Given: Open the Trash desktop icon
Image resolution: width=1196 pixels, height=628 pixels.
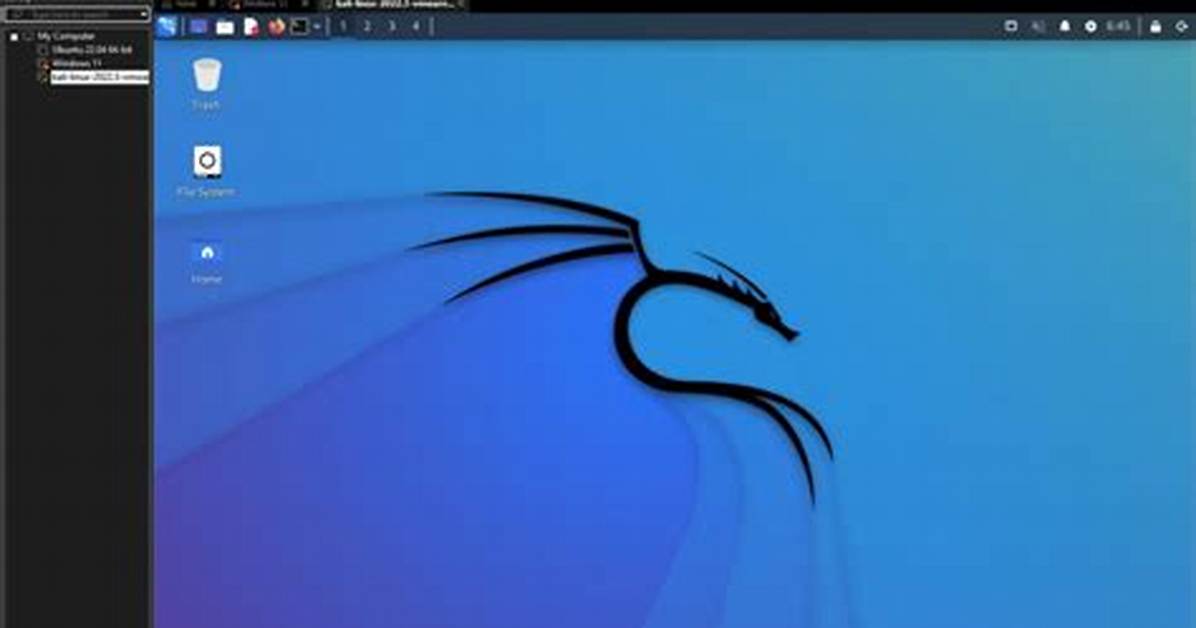Looking at the screenshot, I should click(207, 84).
